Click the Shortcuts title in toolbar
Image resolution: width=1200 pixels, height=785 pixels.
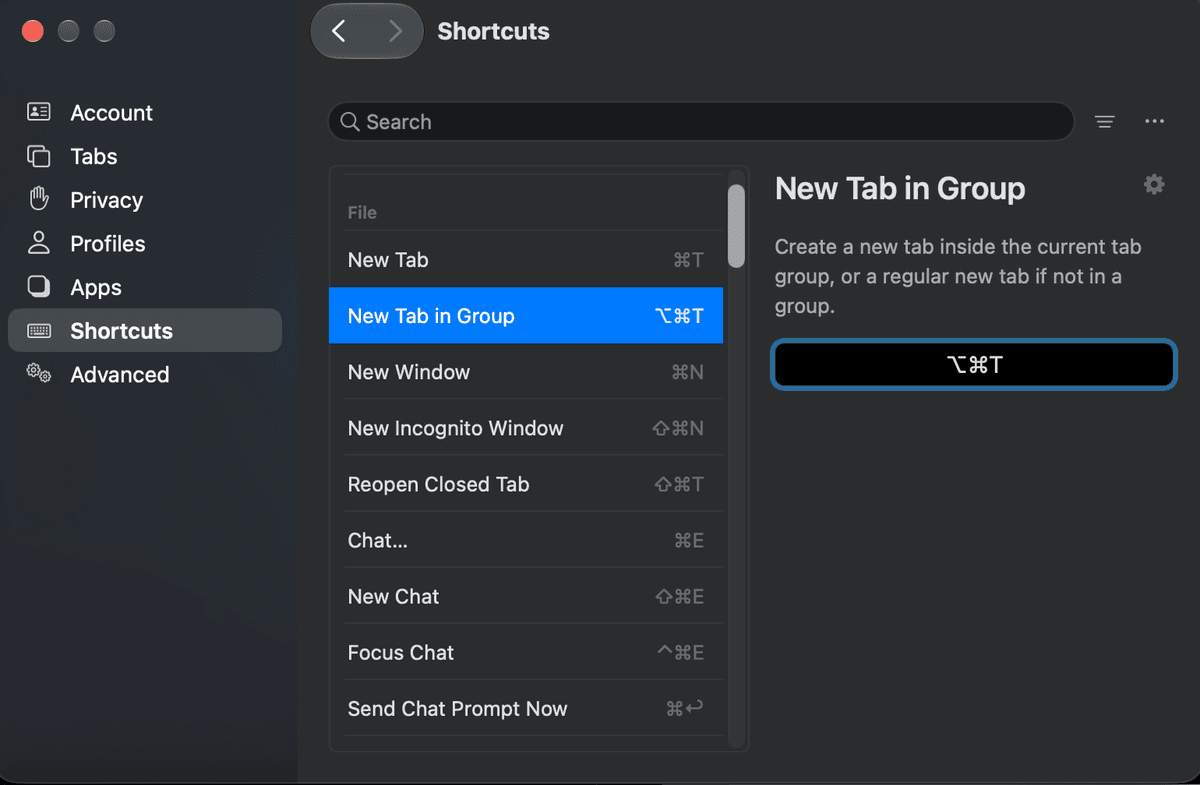[x=493, y=31]
